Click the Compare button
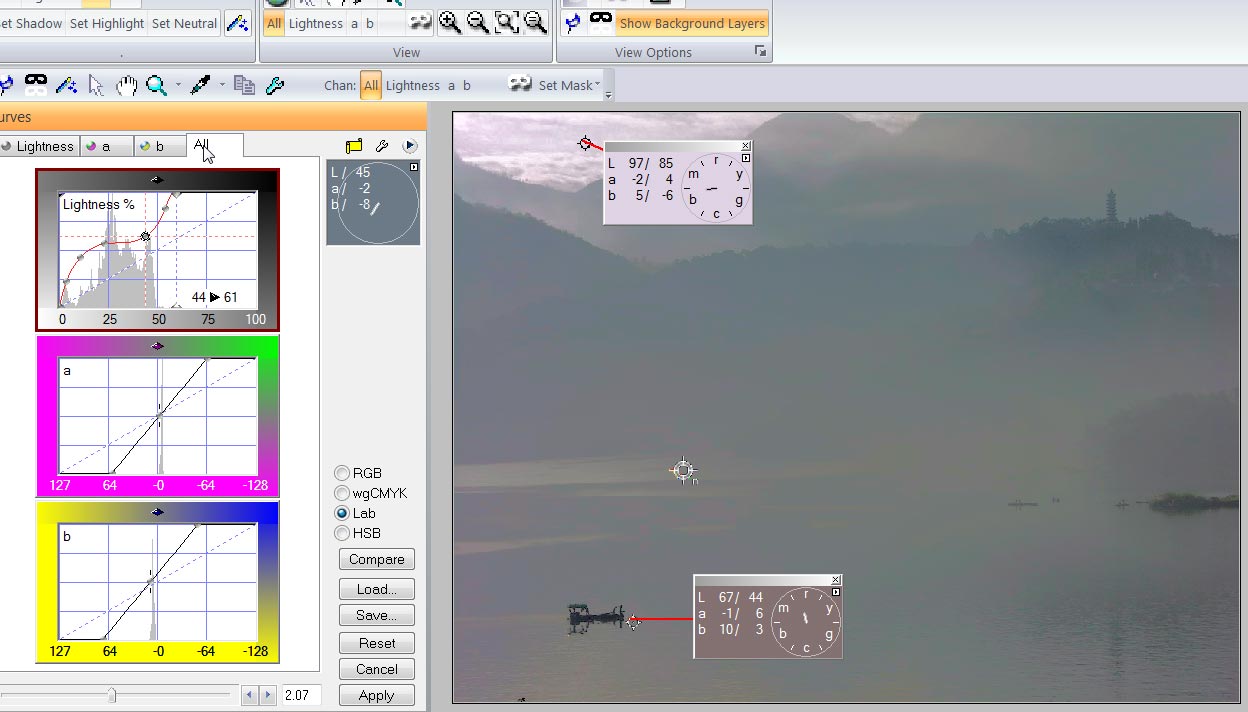The height and width of the screenshot is (712, 1248). (376, 559)
